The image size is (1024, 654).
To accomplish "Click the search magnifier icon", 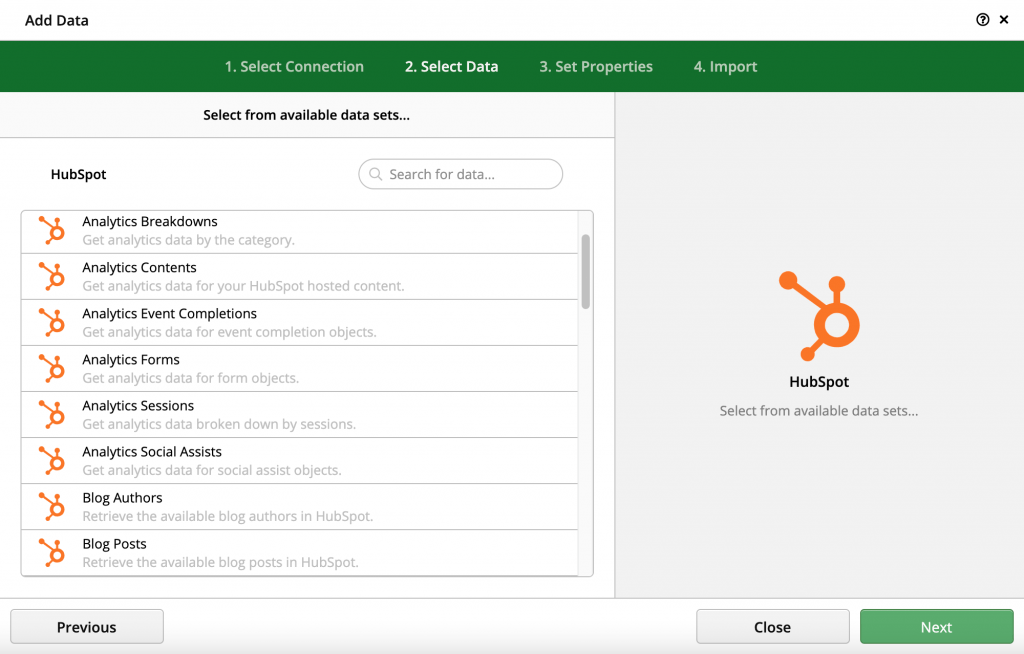I will [x=376, y=174].
